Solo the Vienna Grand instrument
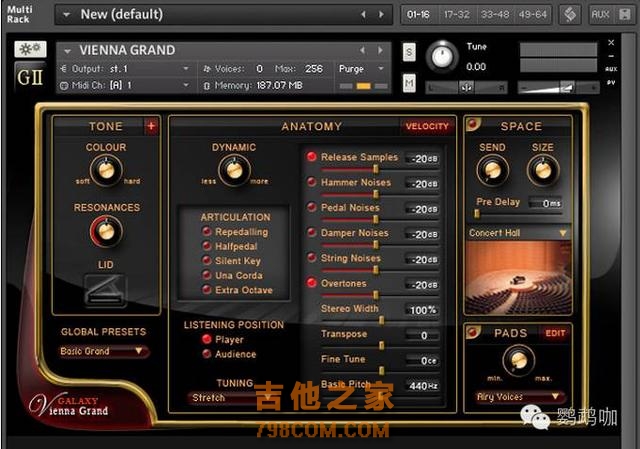 click(409, 52)
